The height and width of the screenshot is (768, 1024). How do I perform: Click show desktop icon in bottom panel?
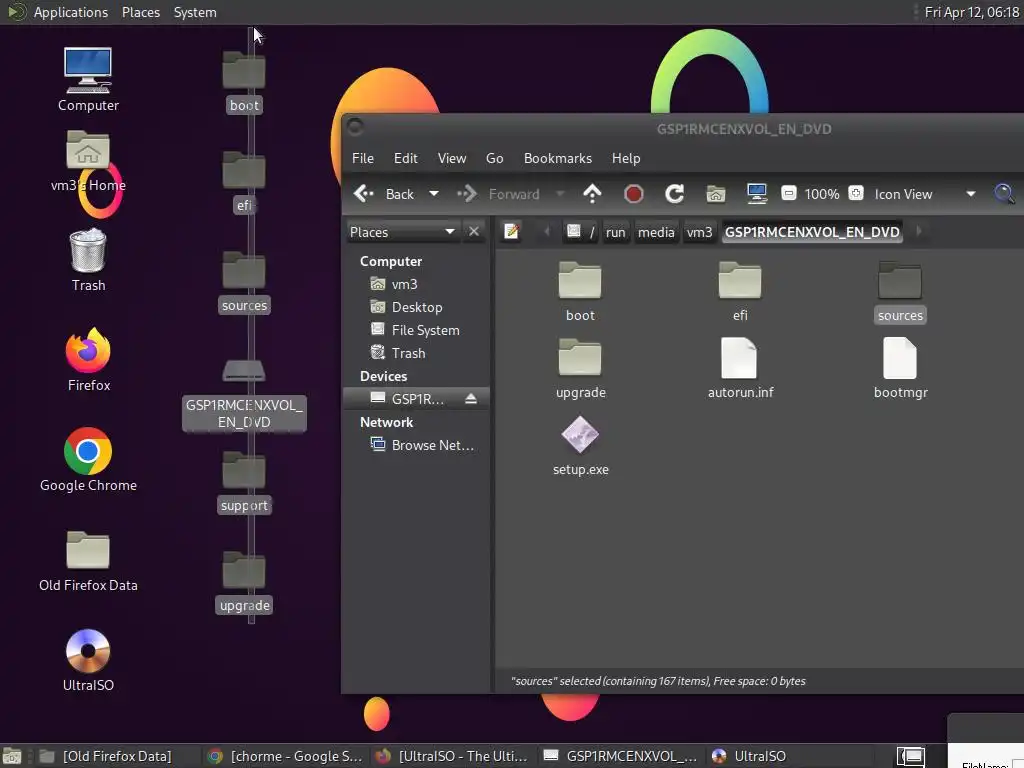point(11,756)
